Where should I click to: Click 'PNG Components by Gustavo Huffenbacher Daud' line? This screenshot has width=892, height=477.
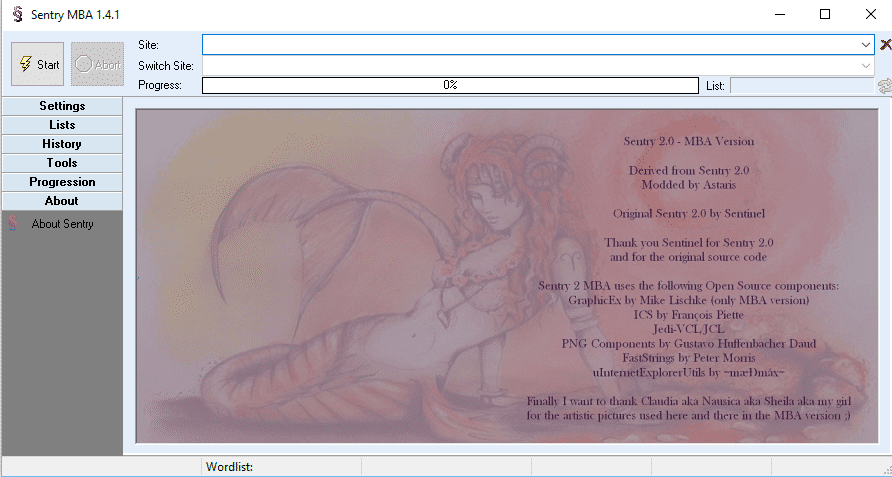[688, 344]
